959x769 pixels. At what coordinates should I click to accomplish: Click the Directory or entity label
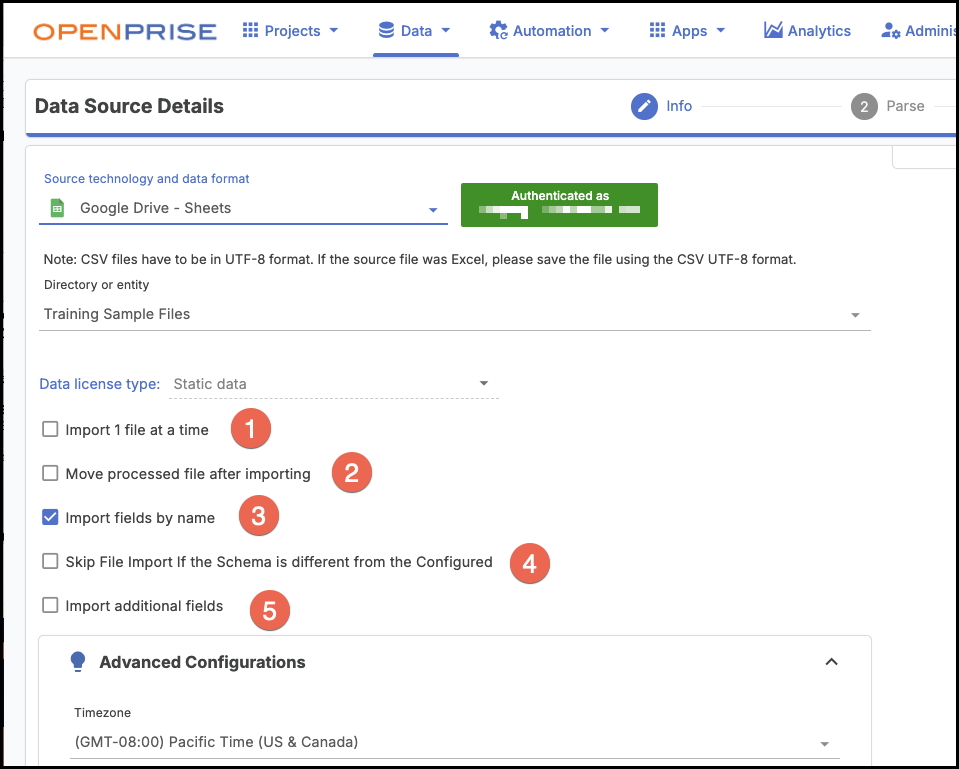pos(97,284)
